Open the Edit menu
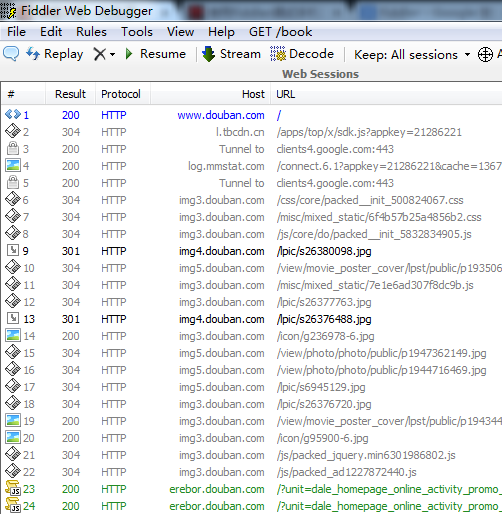This screenshot has width=502, height=514. [51, 32]
